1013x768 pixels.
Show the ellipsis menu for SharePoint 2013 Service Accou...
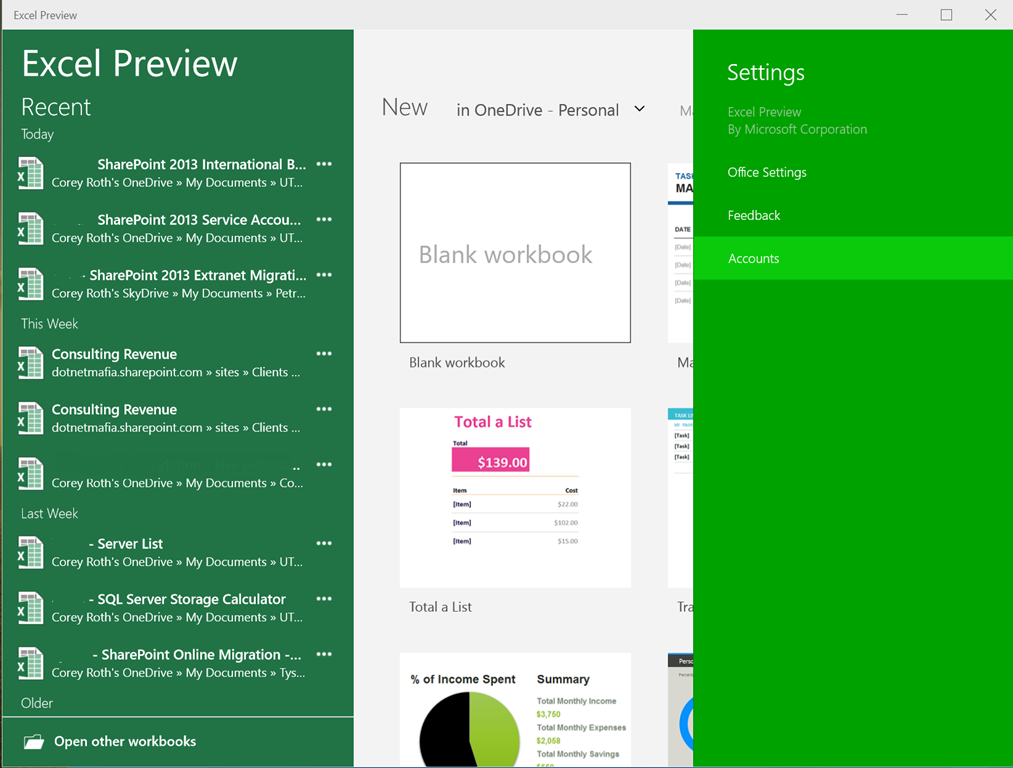point(324,220)
